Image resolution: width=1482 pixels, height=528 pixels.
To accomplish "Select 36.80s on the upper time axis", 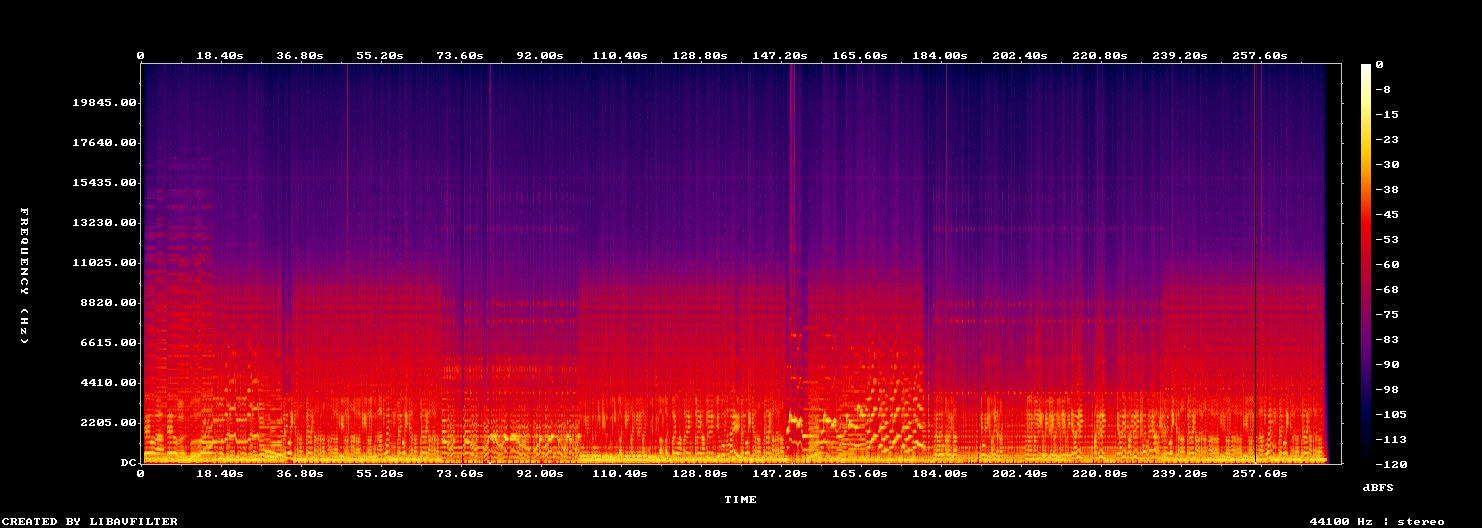I will pos(300,55).
